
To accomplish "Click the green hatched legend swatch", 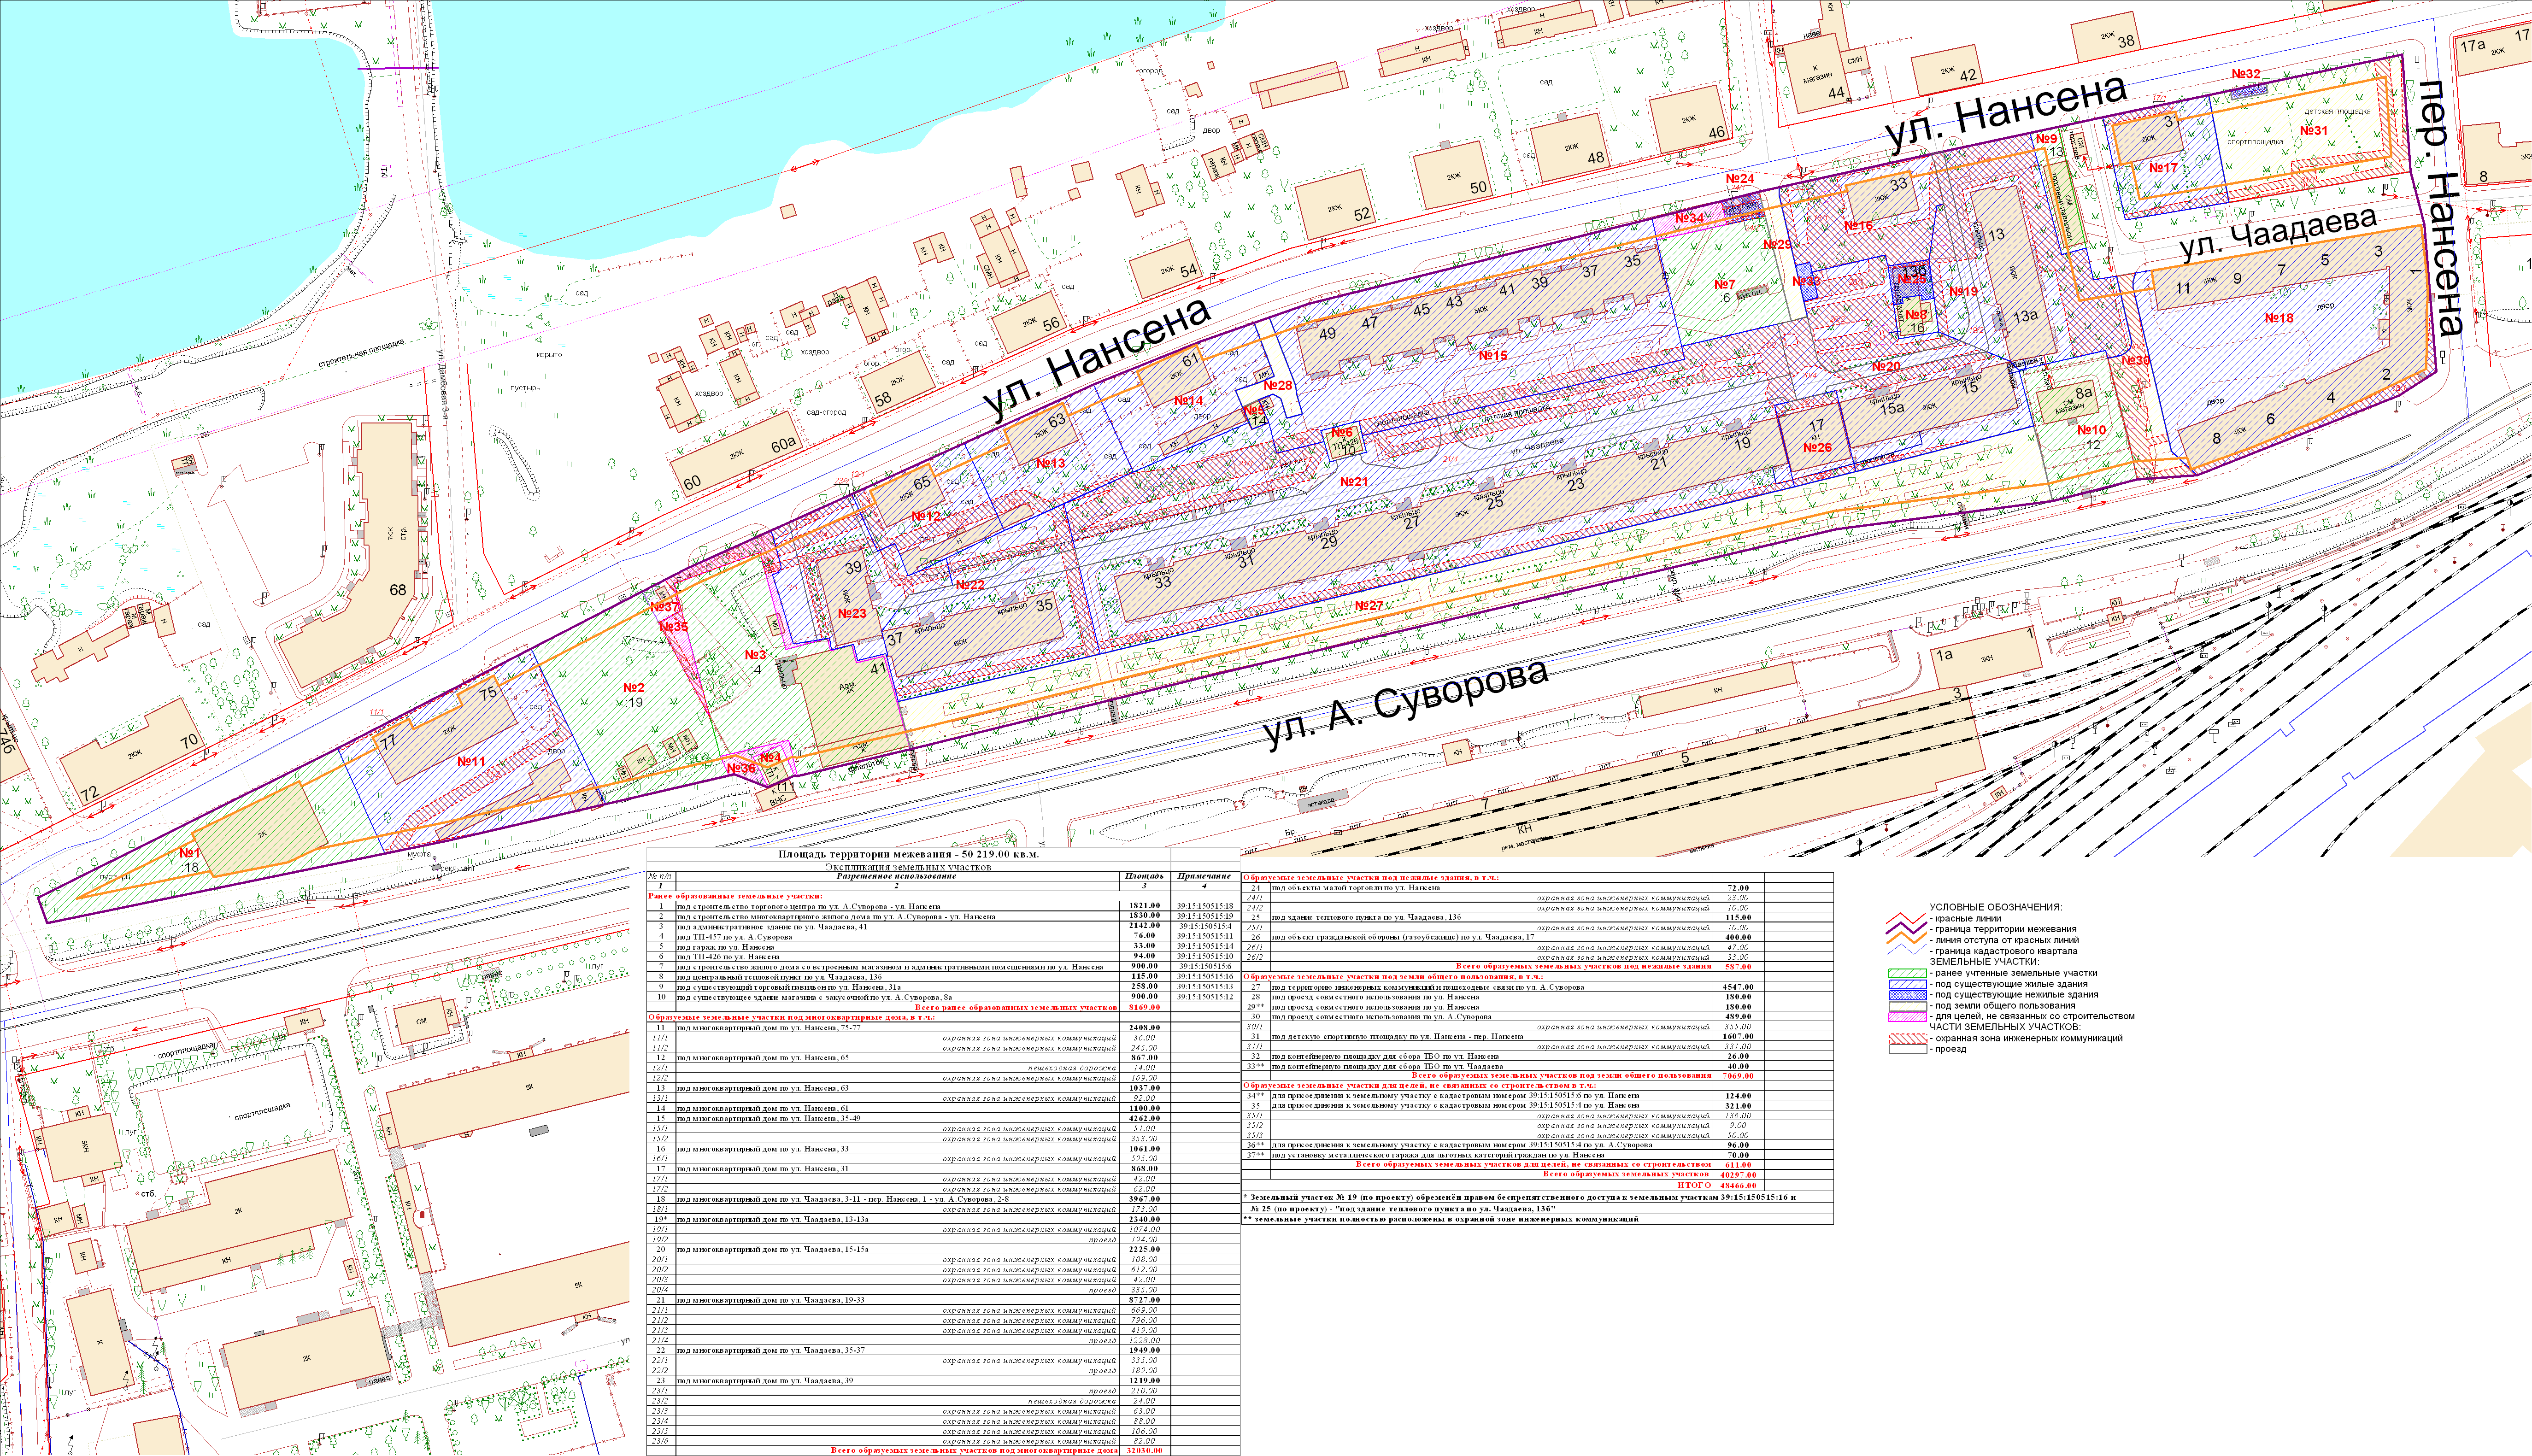I will coord(1907,973).
